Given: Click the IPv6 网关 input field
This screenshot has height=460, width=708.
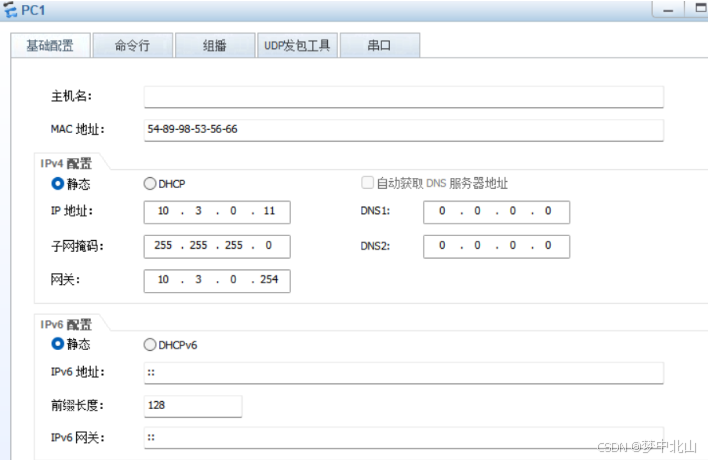Looking at the screenshot, I should click(404, 438).
